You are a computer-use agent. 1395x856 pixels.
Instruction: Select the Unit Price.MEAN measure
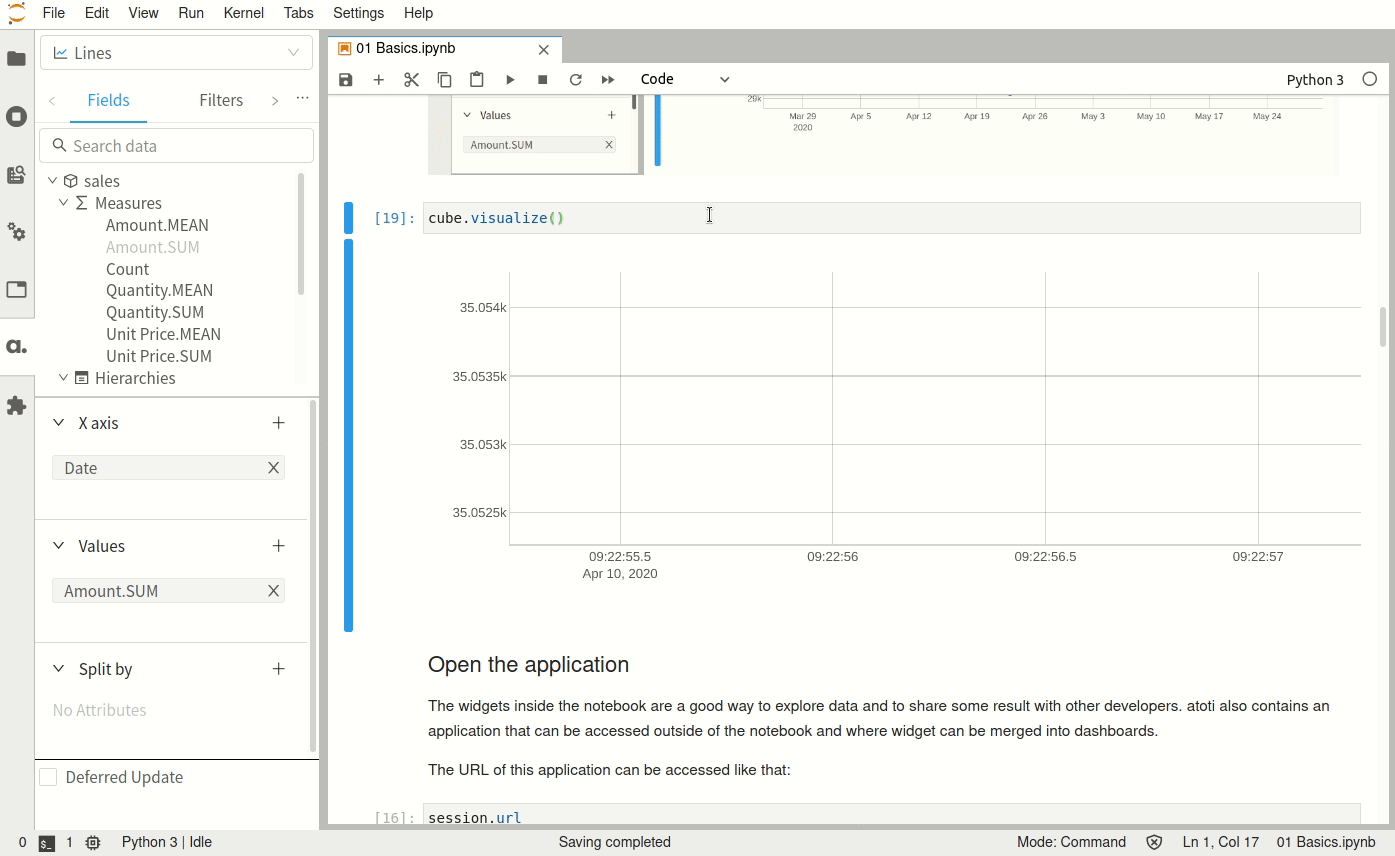coord(163,334)
